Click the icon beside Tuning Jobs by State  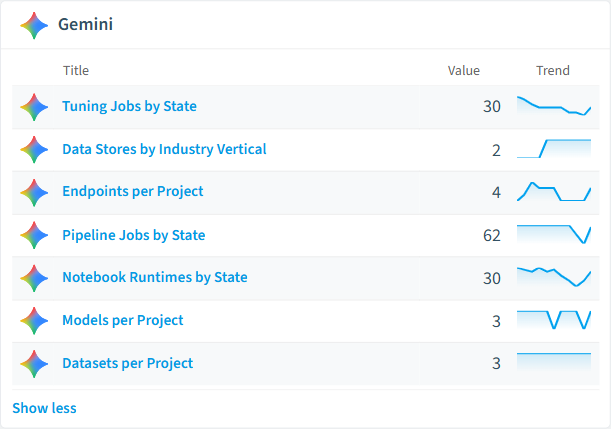(34, 107)
